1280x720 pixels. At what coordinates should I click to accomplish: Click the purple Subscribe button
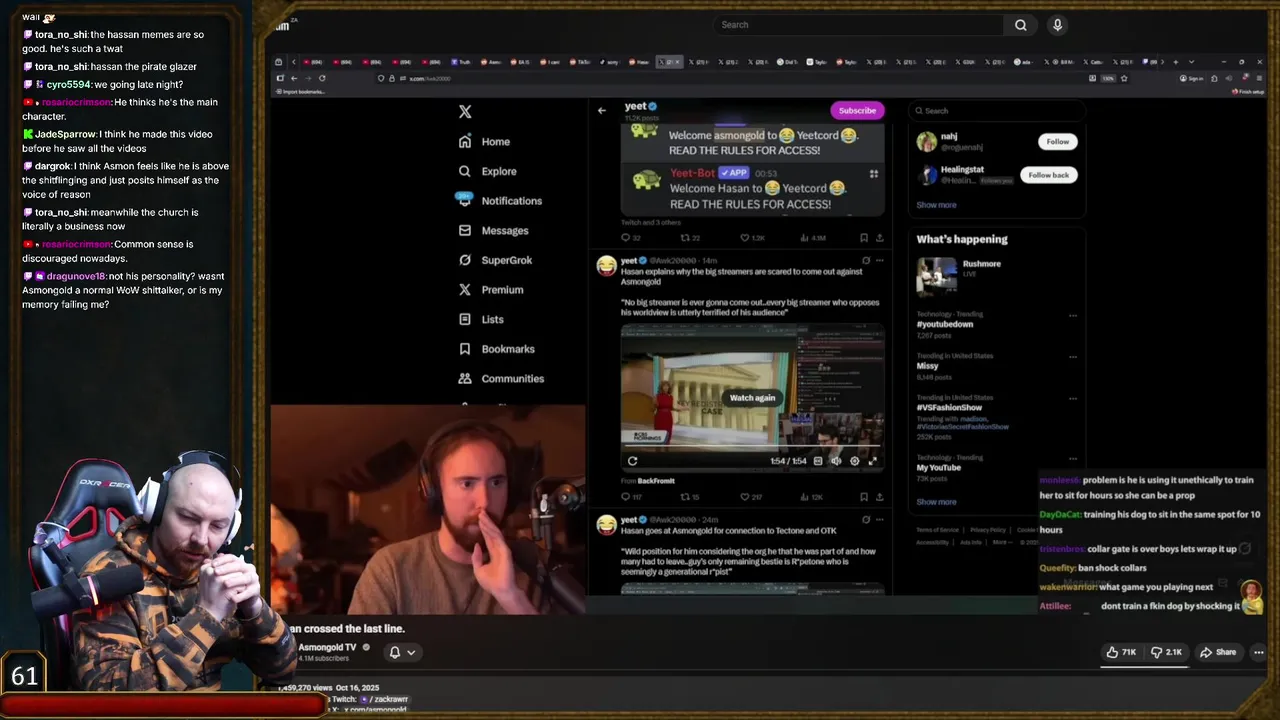(857, 110)
